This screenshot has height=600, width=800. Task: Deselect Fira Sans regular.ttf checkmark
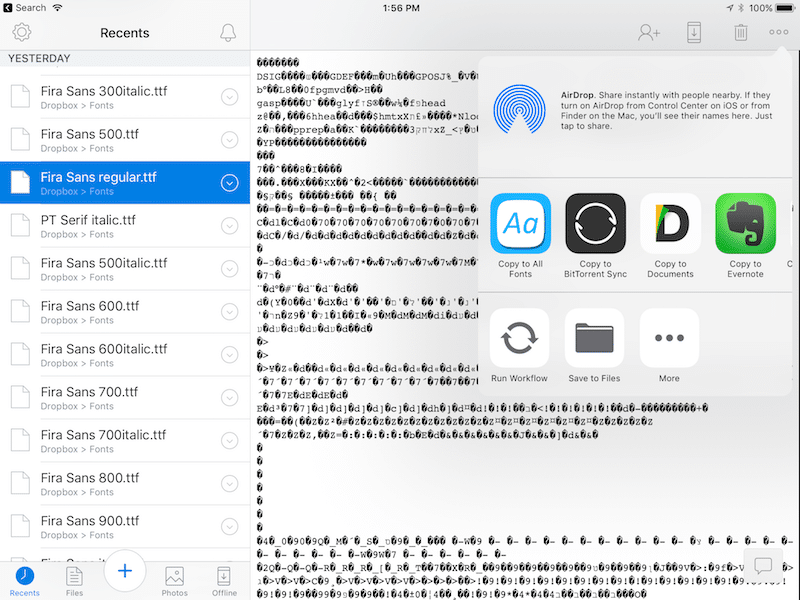tap(229, 184)
